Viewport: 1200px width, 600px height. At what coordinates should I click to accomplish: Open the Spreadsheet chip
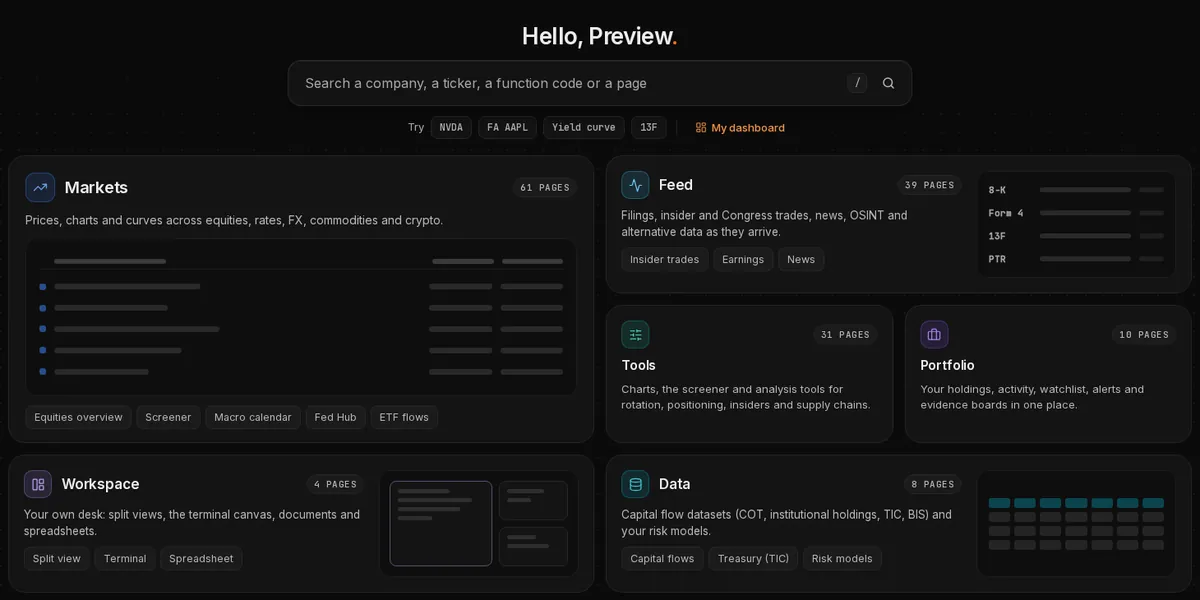[201, 558]
